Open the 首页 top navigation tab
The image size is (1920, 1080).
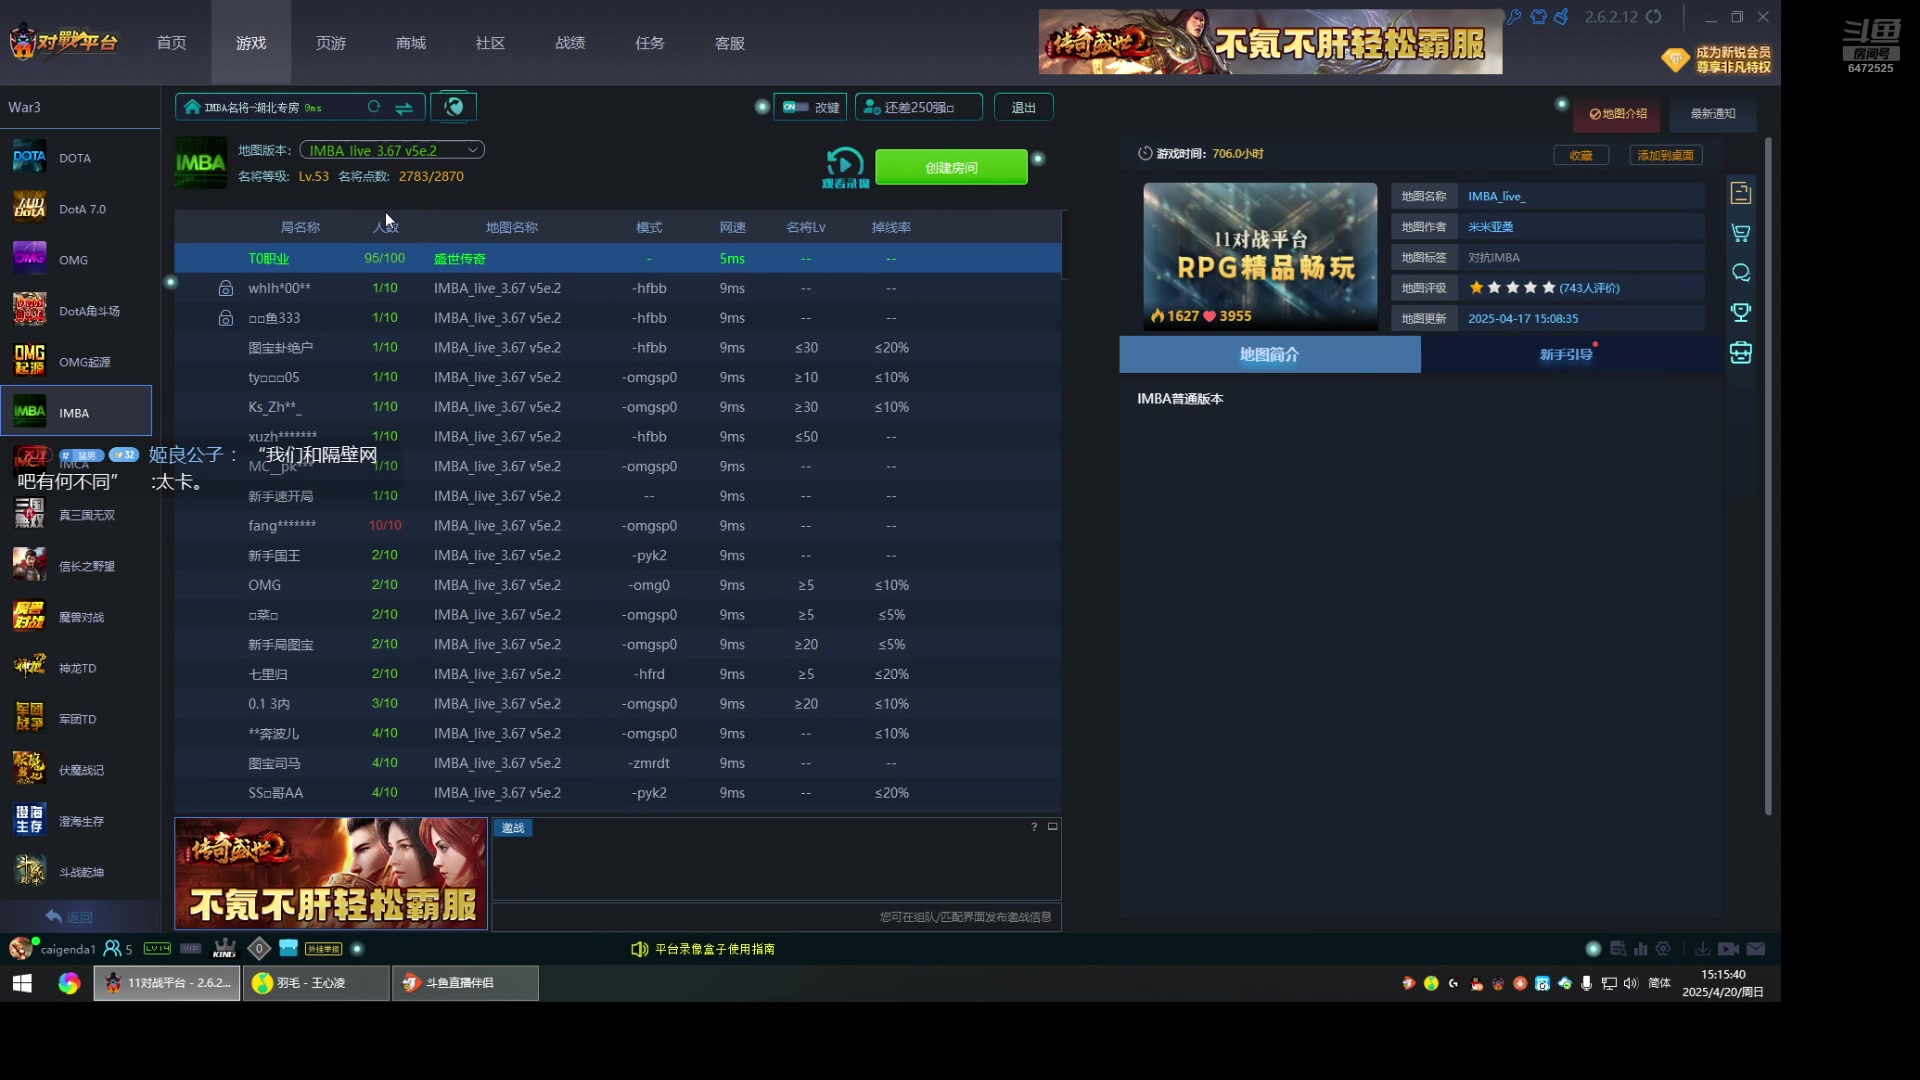tap(171, 43)
